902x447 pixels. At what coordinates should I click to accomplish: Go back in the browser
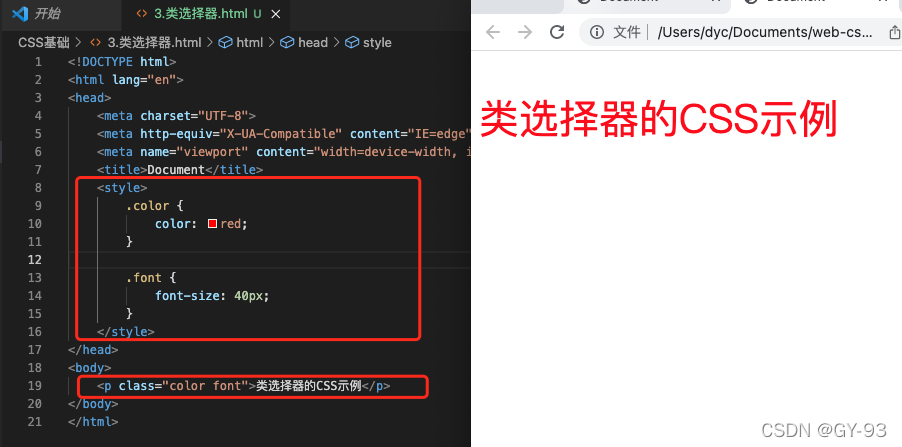pos(493,32)
